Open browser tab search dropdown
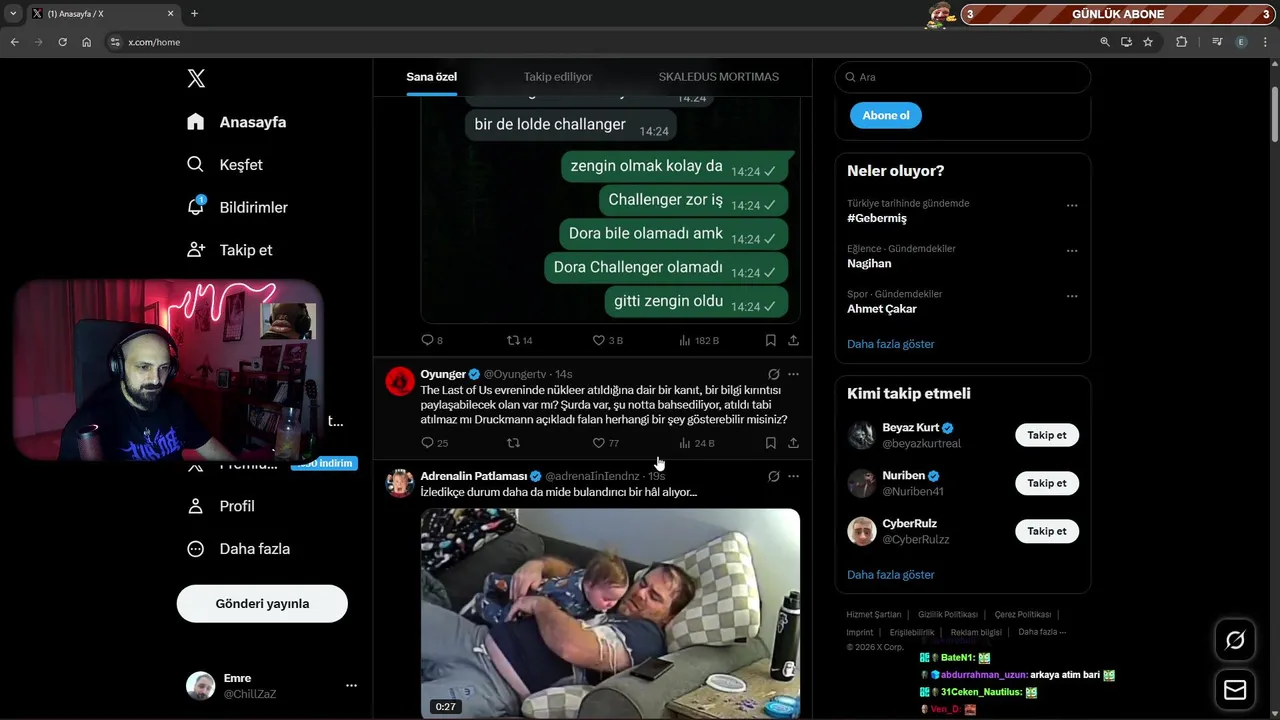This screenshot has width=1280, height=720. click(13, 13)
